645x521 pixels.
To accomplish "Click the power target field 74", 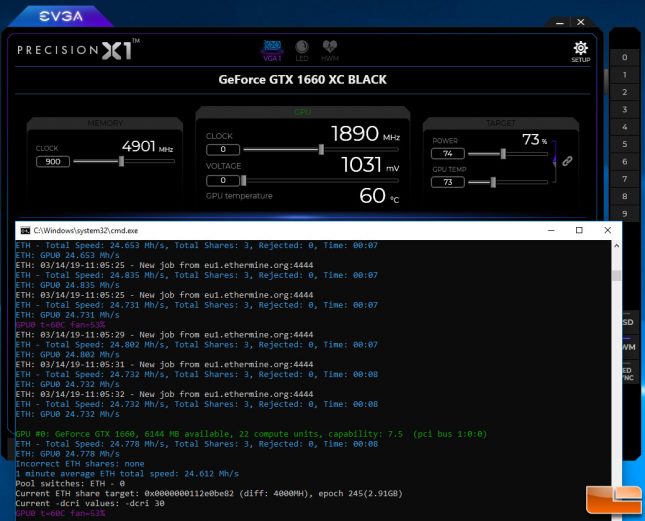I will tap(448, 153).
